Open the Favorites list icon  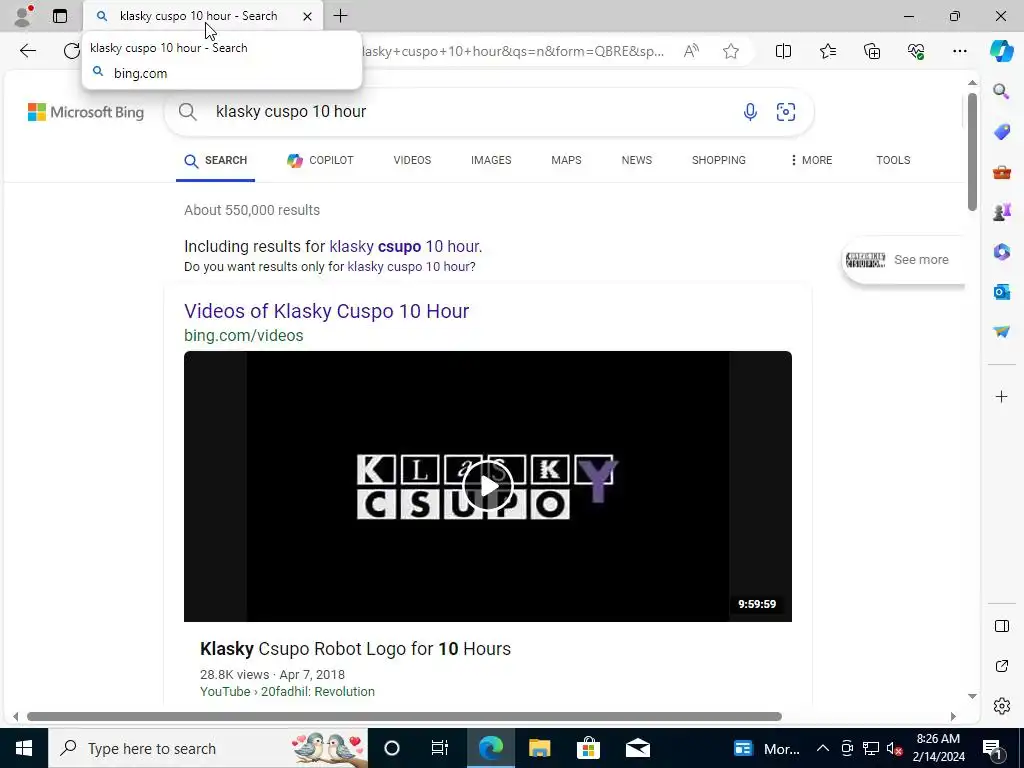pyautogui.click(x=827, y=51)
